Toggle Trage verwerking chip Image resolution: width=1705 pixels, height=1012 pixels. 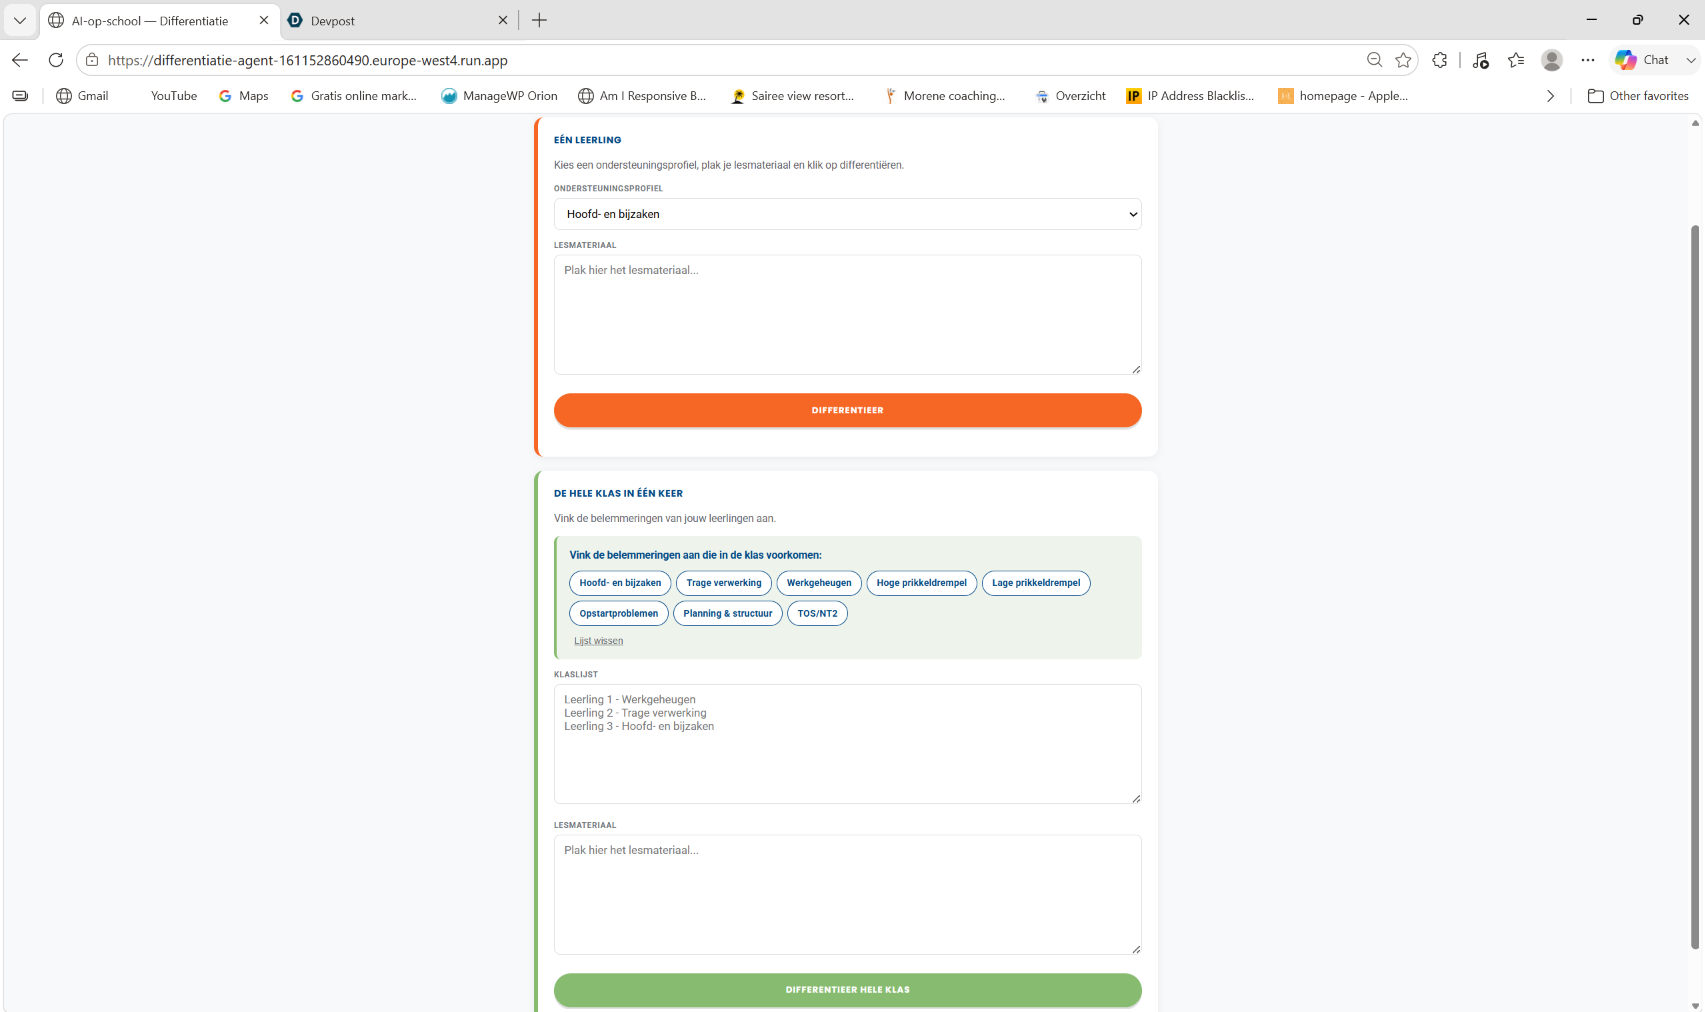click(724, 583)
